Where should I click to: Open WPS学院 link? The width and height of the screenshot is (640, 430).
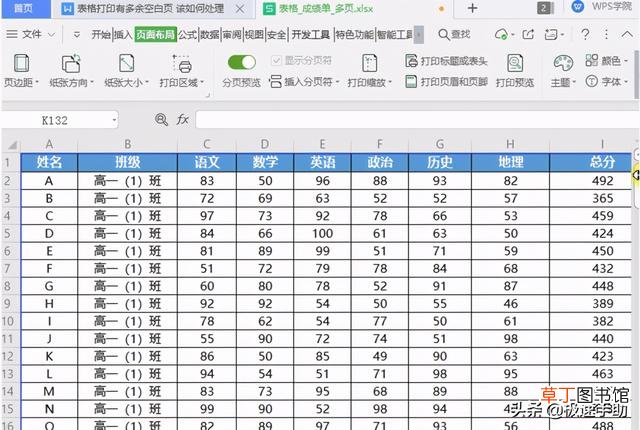pos(602,7)
